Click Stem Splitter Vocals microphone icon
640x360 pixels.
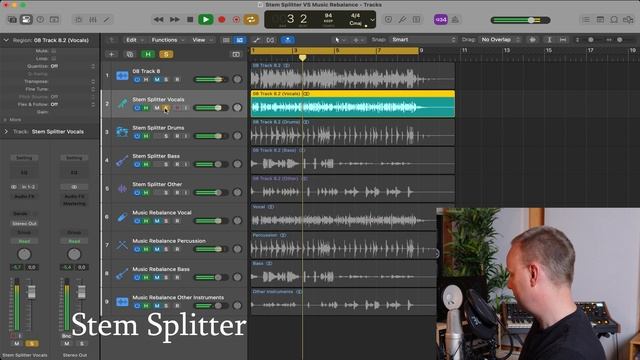pyautogui.click(x=122, y=103)
